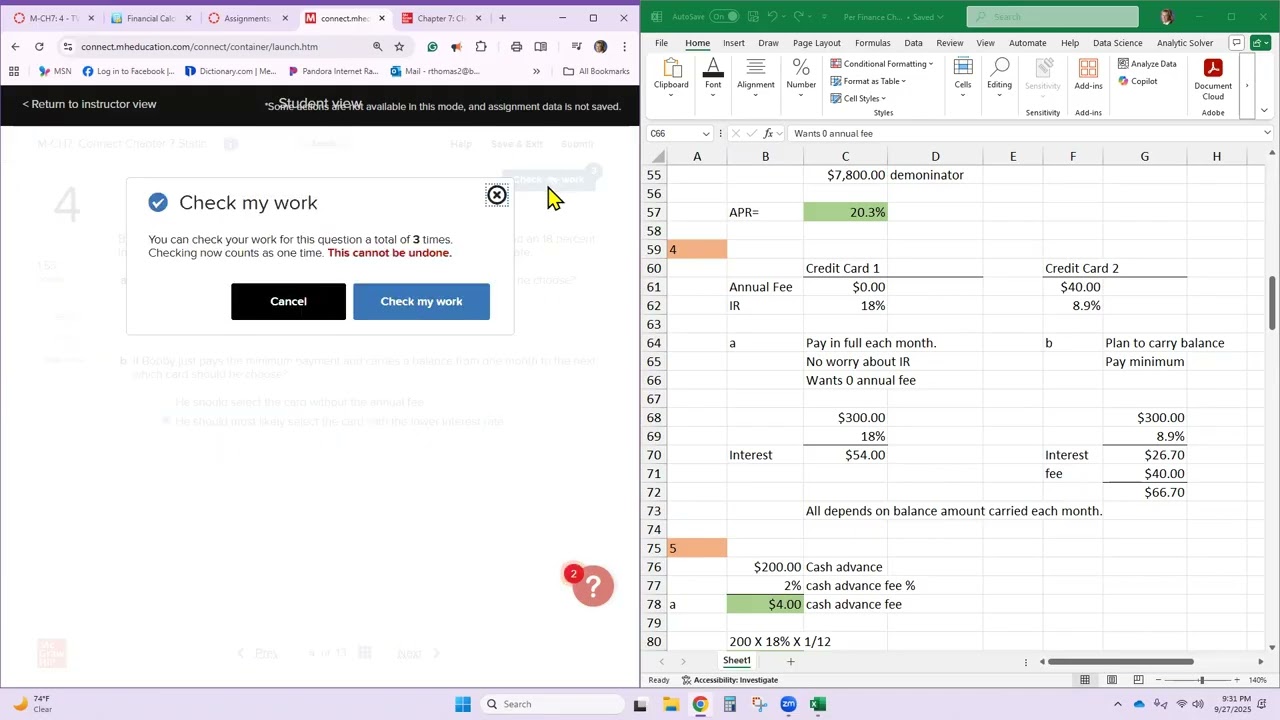Image resolution: width=1280 pixels, height=720 pixels.
Task: Open the Pandora Internet Radio bookmark
Action: [x=333, y=71]
